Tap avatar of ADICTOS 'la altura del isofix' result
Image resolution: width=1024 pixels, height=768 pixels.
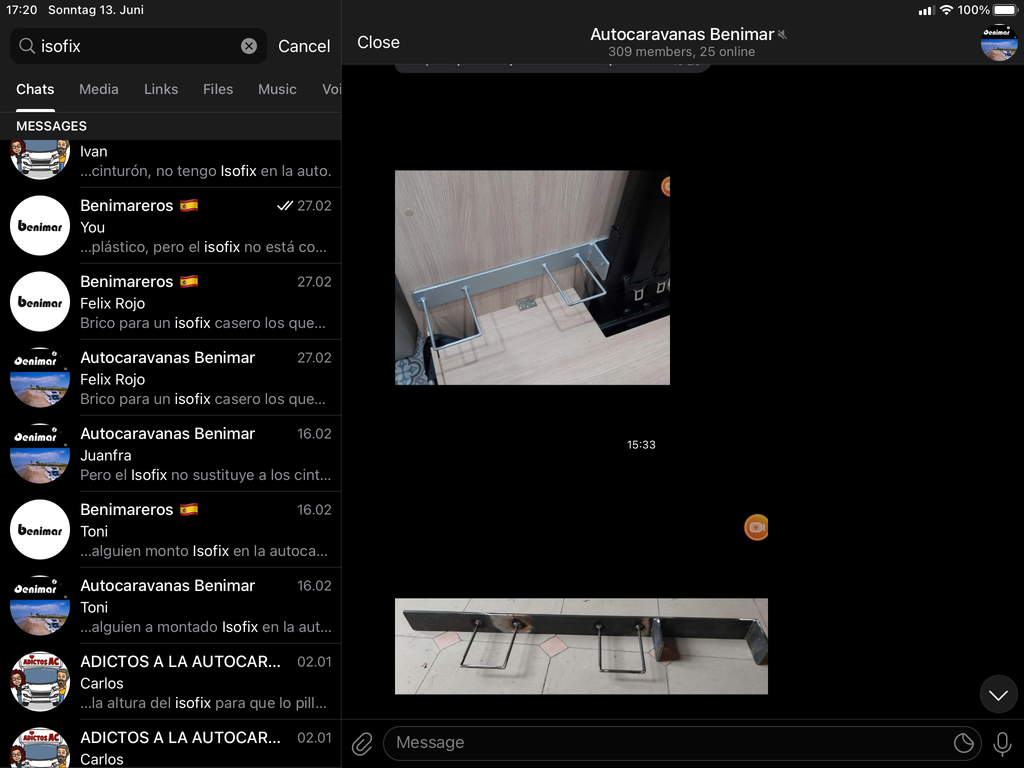pyautogui.click(x=40, y=681)
